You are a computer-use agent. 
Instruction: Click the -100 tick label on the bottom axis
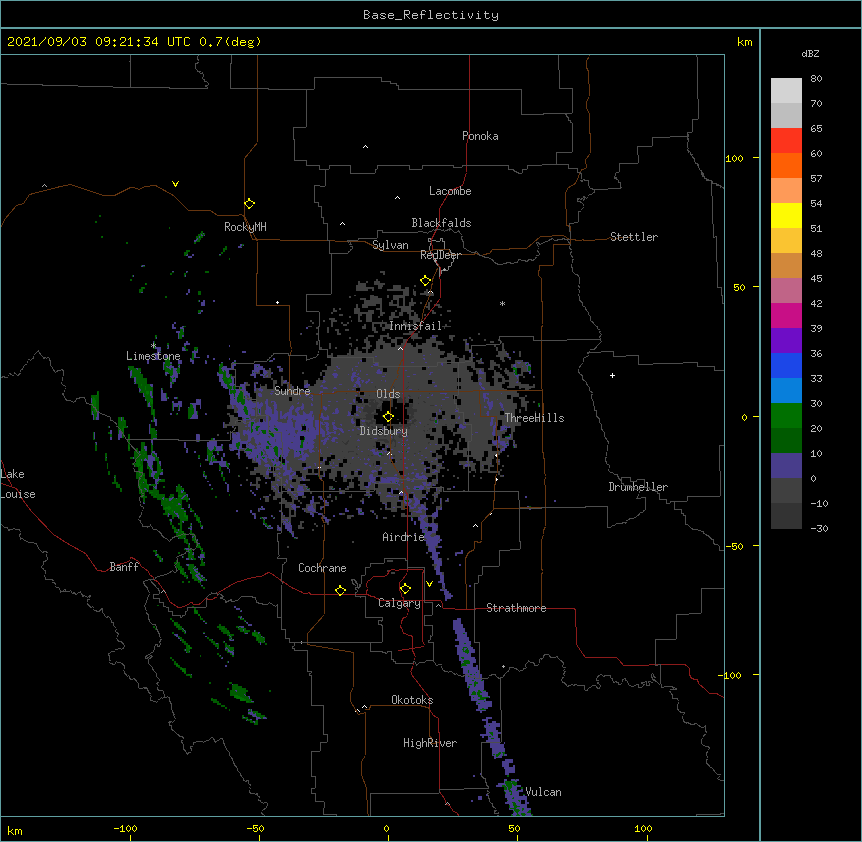pos(125,828)
